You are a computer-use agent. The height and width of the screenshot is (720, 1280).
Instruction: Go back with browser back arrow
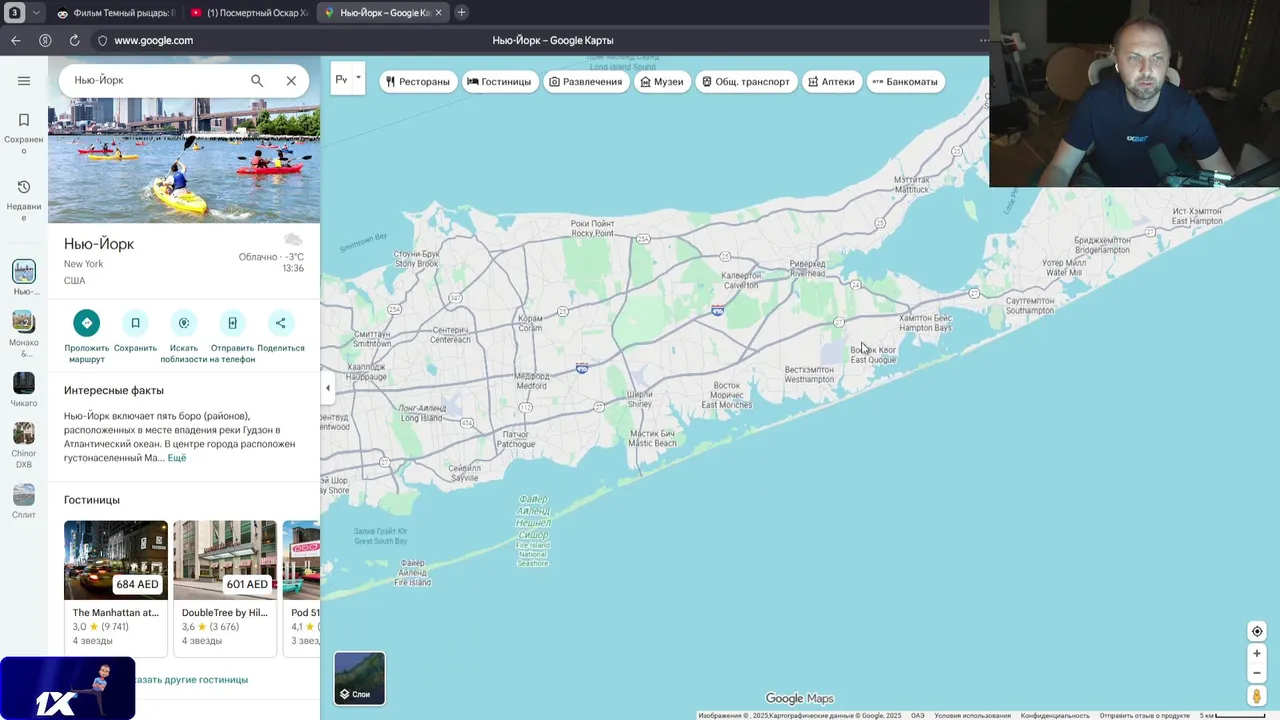16,41
